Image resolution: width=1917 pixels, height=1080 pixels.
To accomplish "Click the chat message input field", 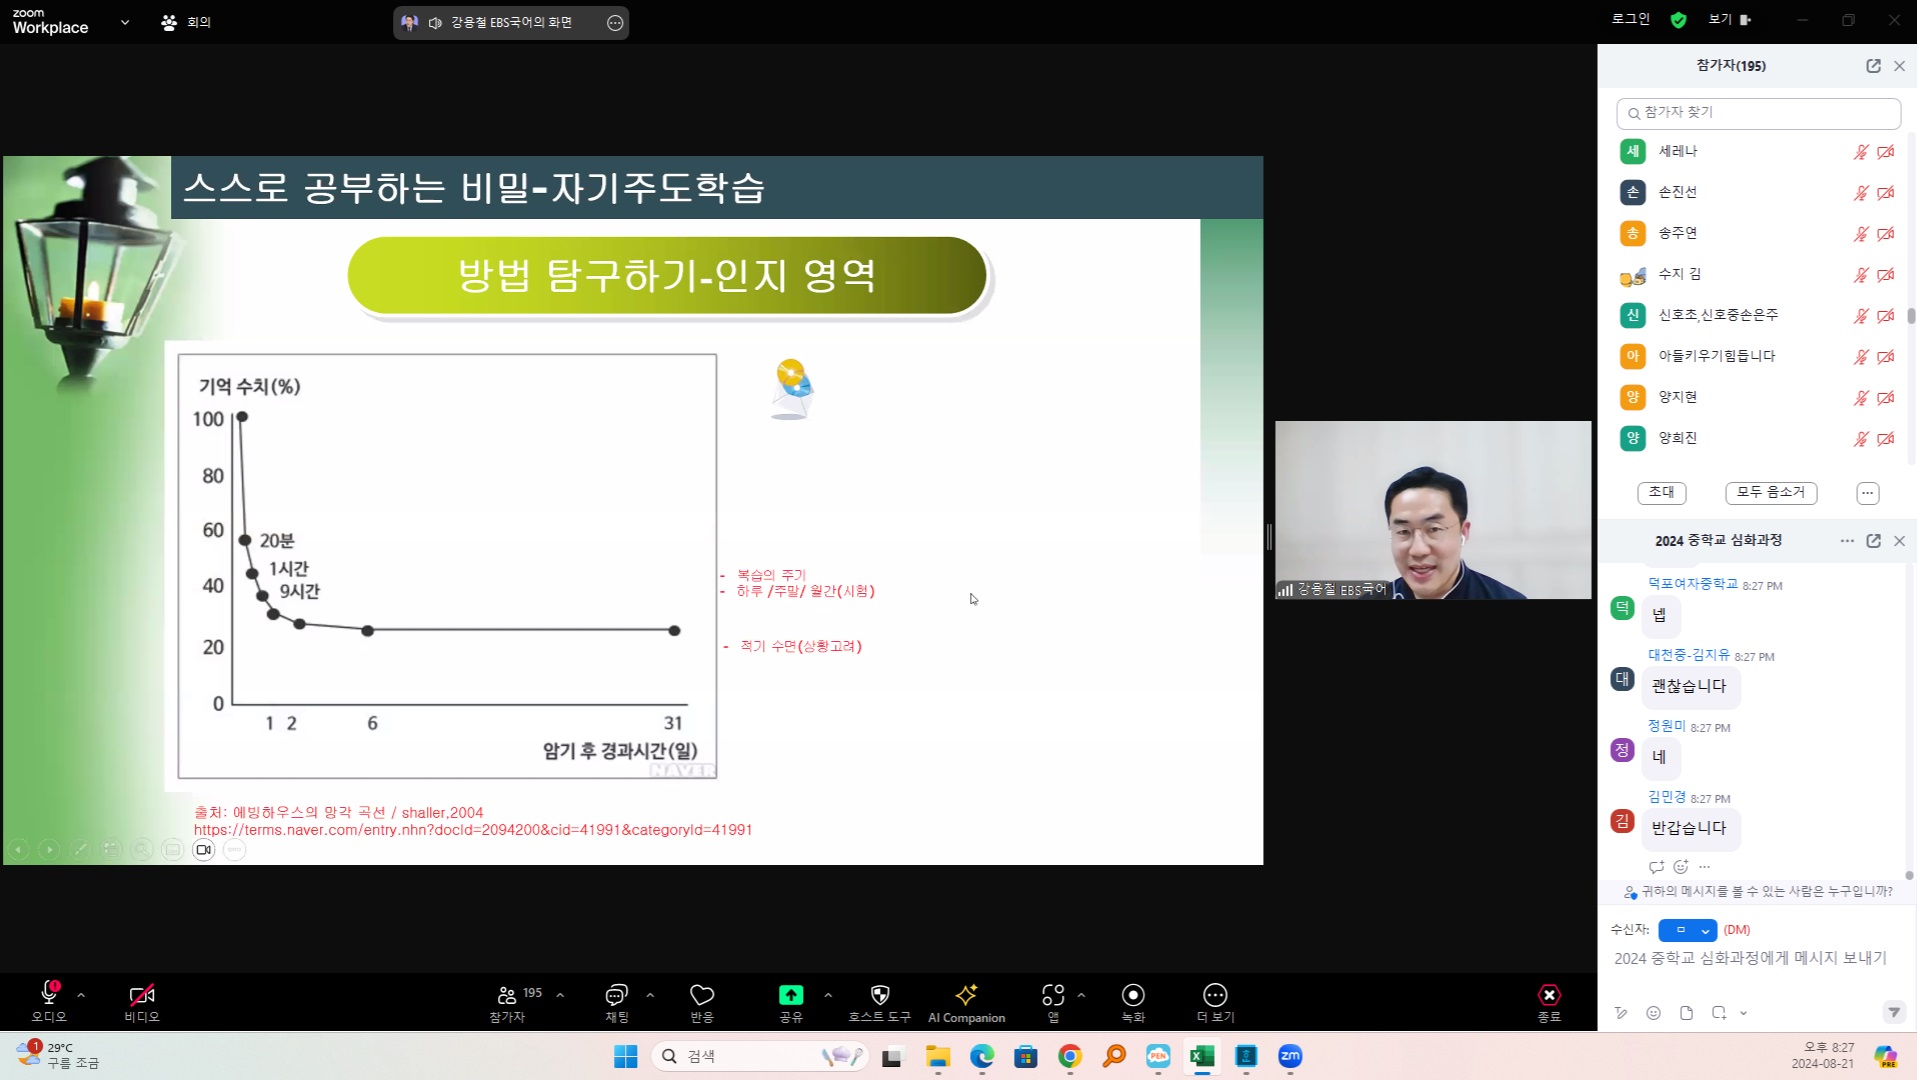I will pyautogui.click(x=1750, y=958).
